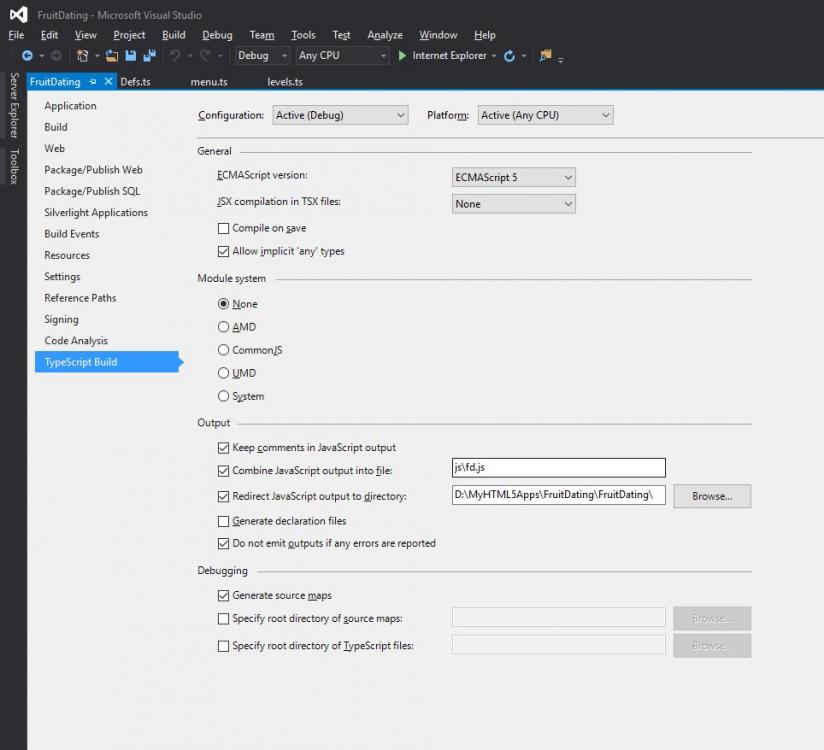This screenshot has height=750, width=824.
Task: Open the Tools menu
Action: pos(303,35)
